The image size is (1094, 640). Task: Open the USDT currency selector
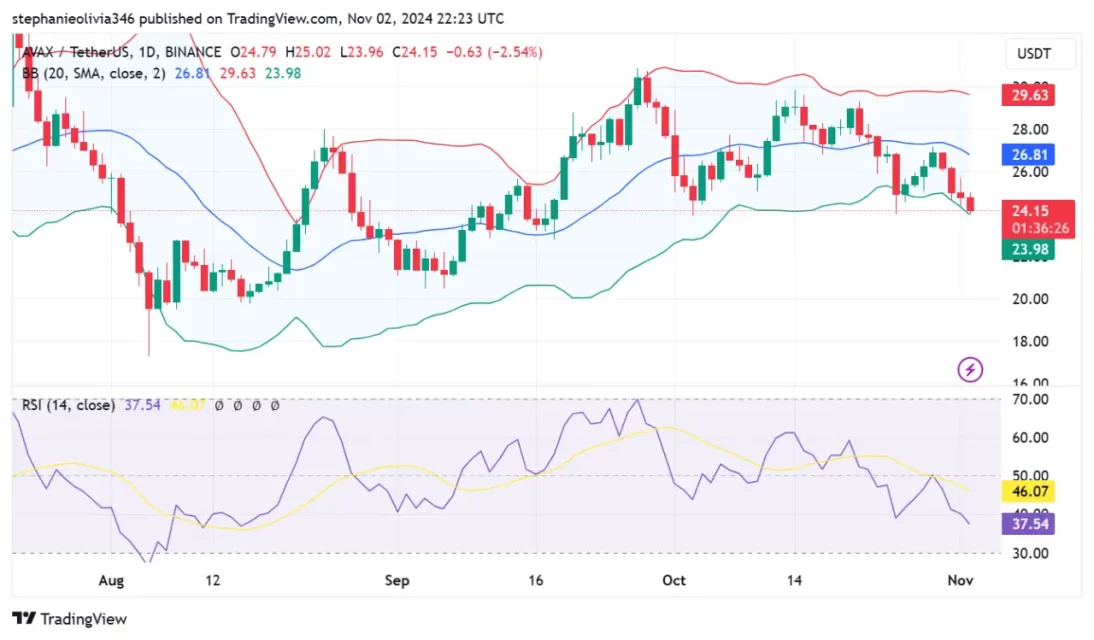[1041, 54]
